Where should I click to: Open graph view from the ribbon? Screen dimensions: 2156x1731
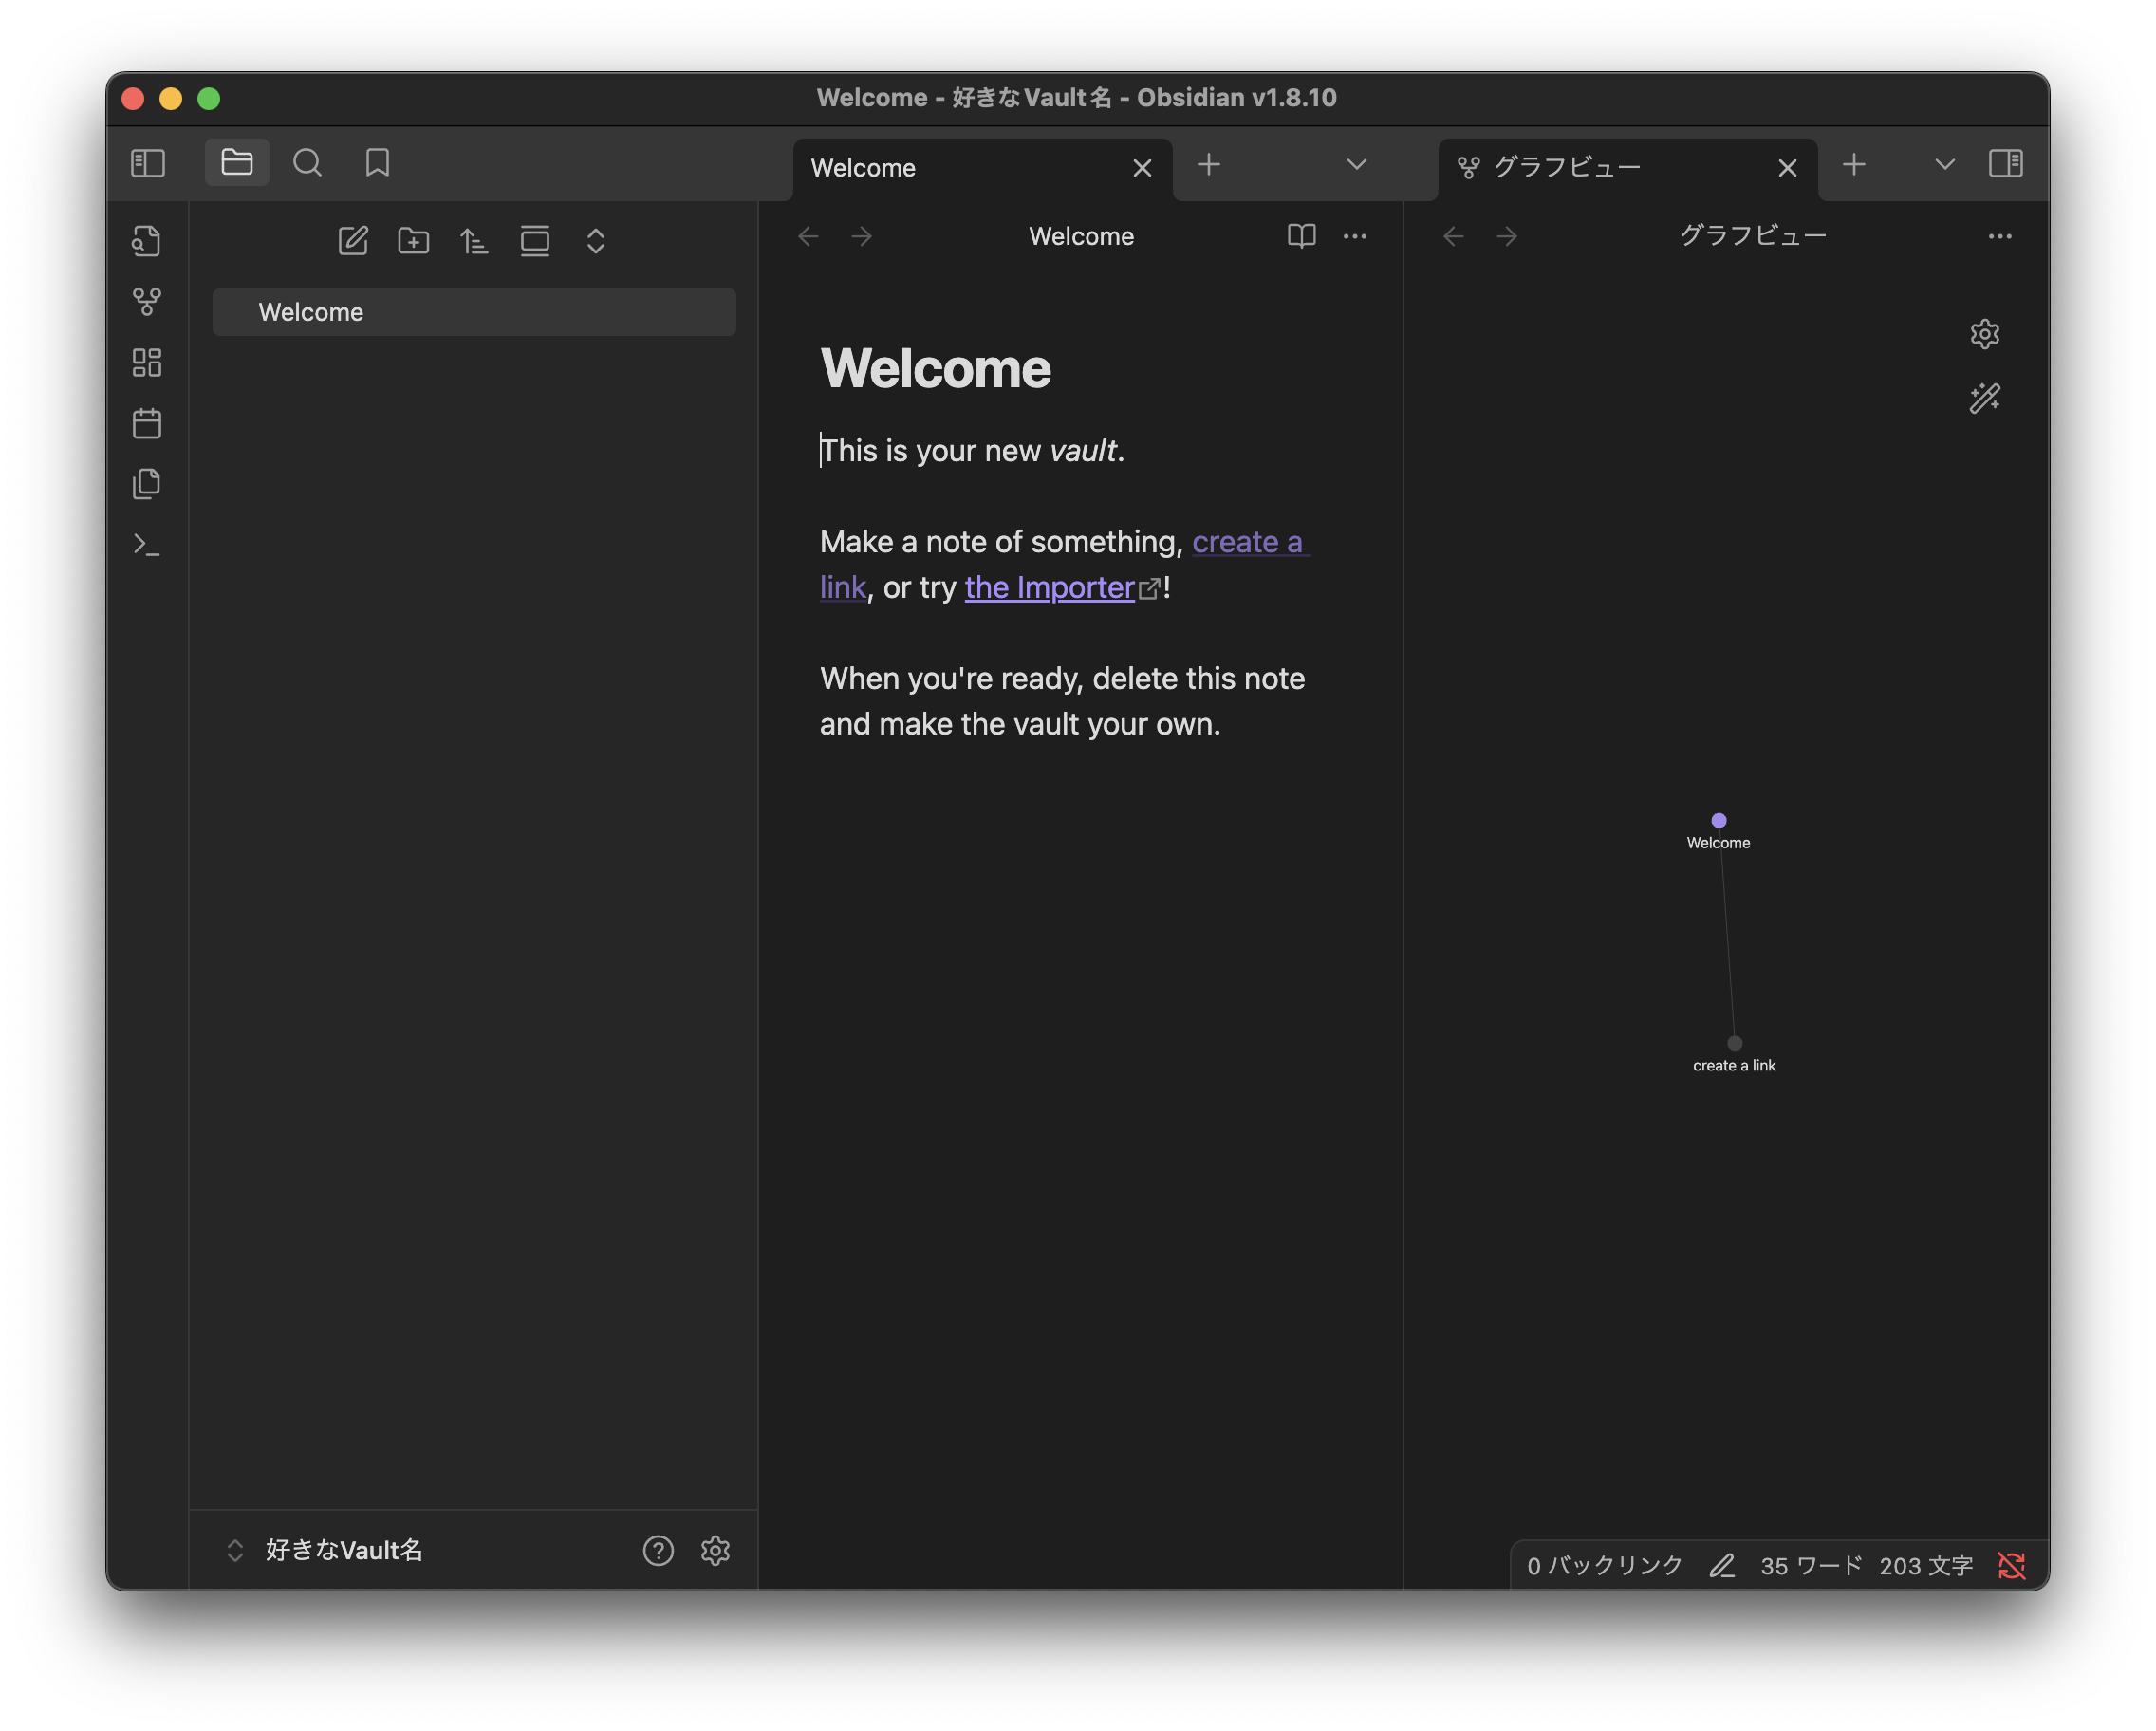(x=147, y=302)
